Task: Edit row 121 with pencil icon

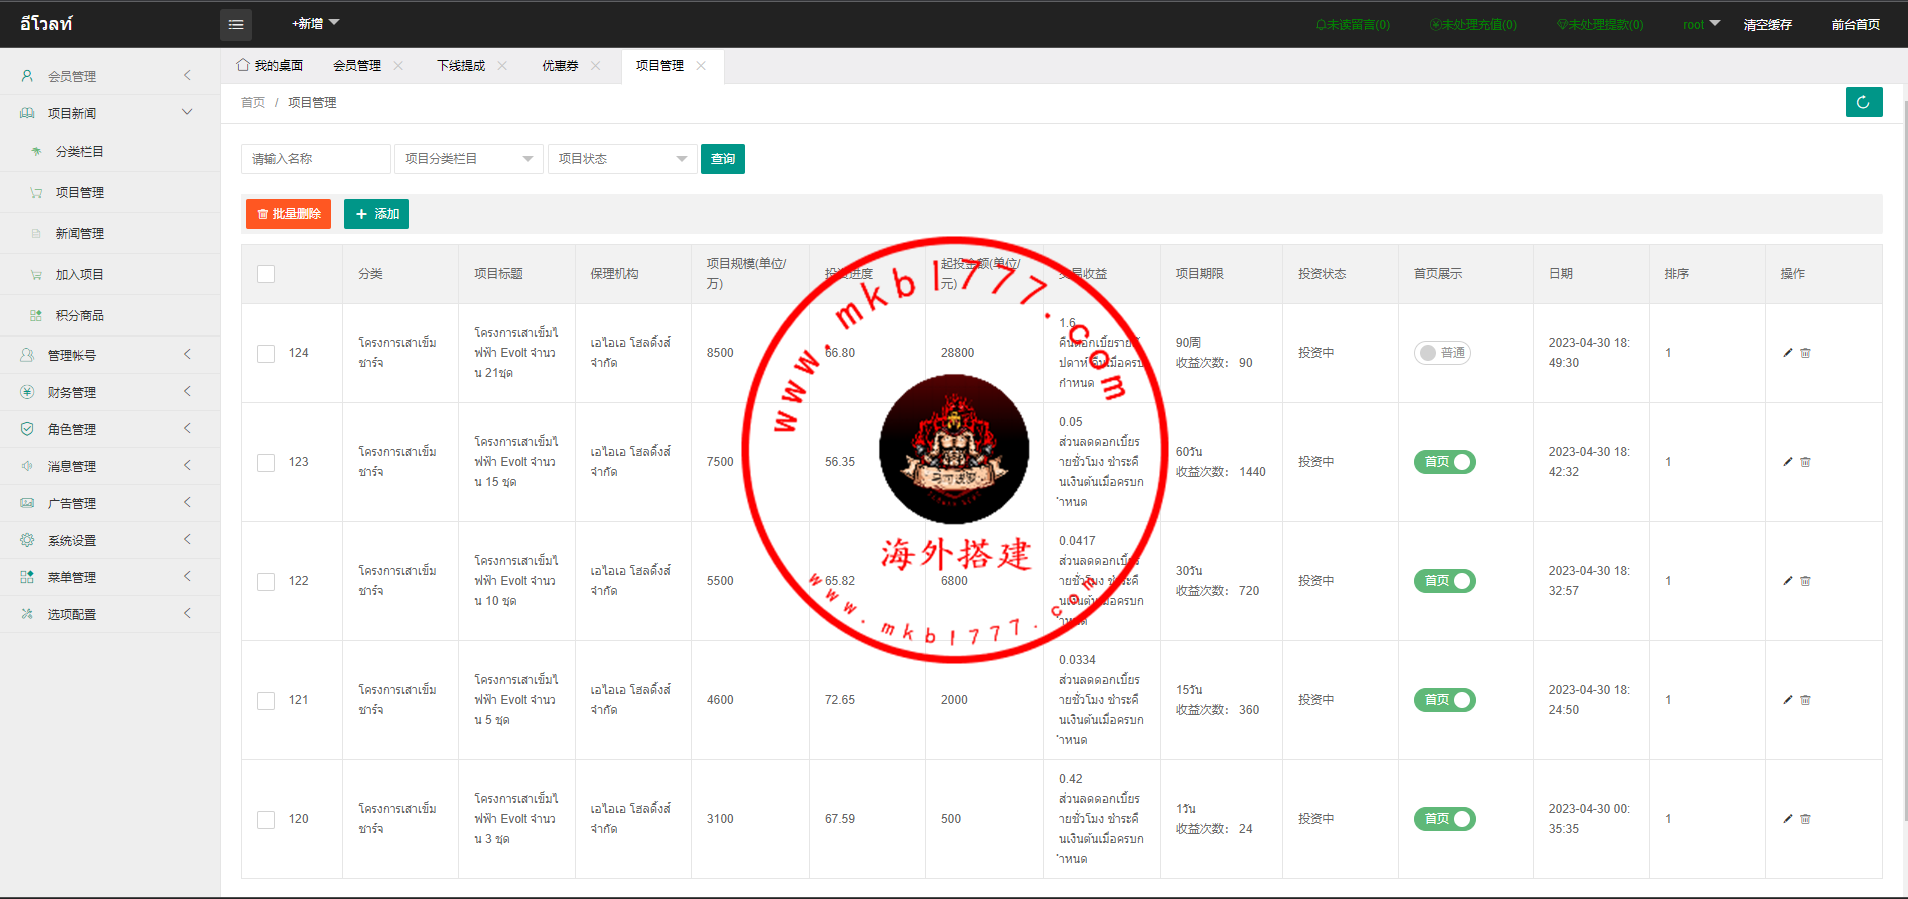Action: click(x=1788, y=700)
